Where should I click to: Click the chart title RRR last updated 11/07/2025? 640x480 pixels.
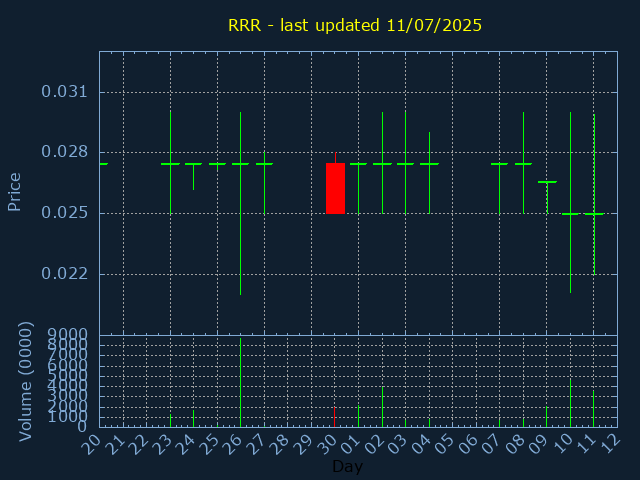[x=355, y=25]
